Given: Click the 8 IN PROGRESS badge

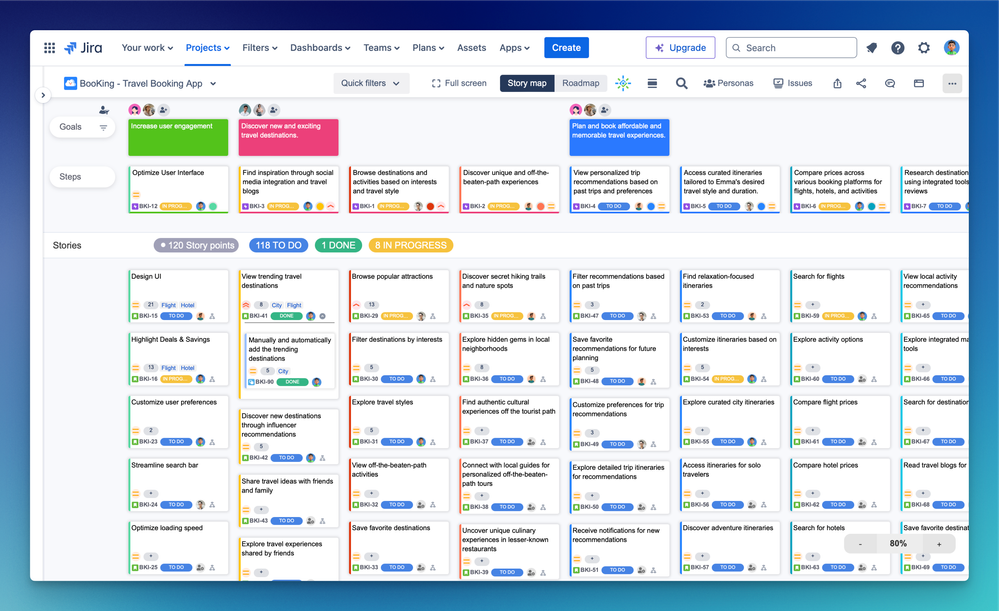Looking at the screenshot, I should tap(411, 245).
